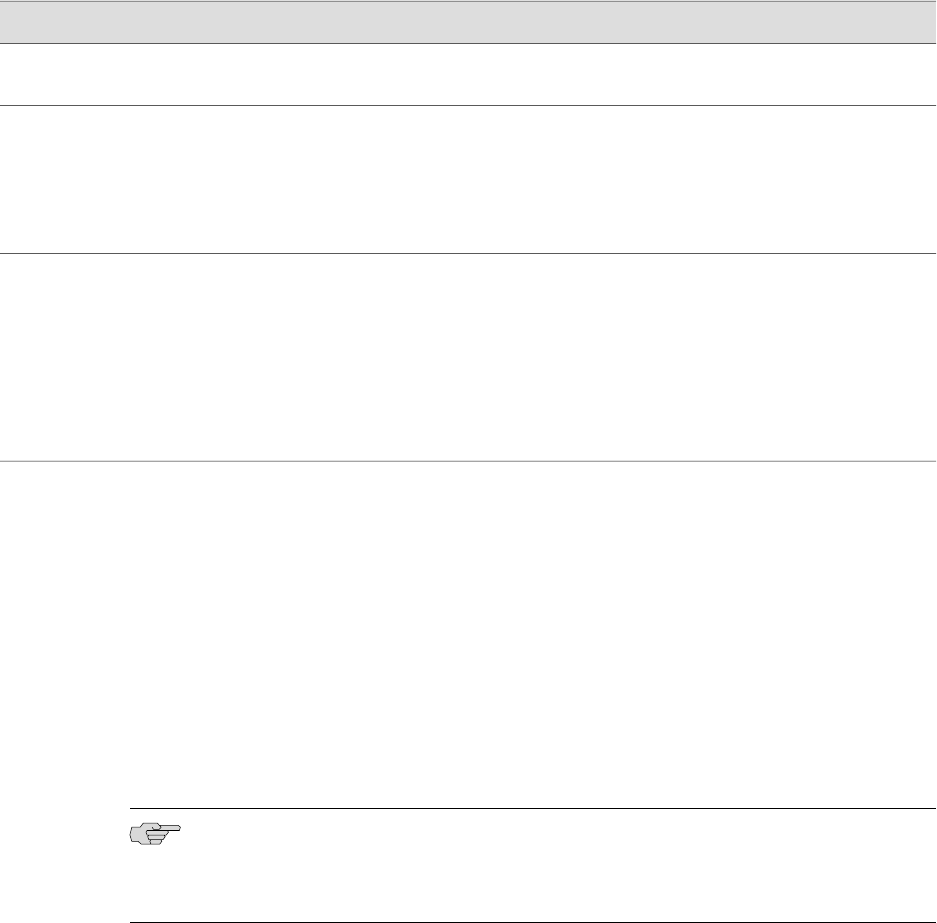Viewport: 937px width, 923px height.
Task: Click the dark line directly under the gray header
Action: [468, 43]
